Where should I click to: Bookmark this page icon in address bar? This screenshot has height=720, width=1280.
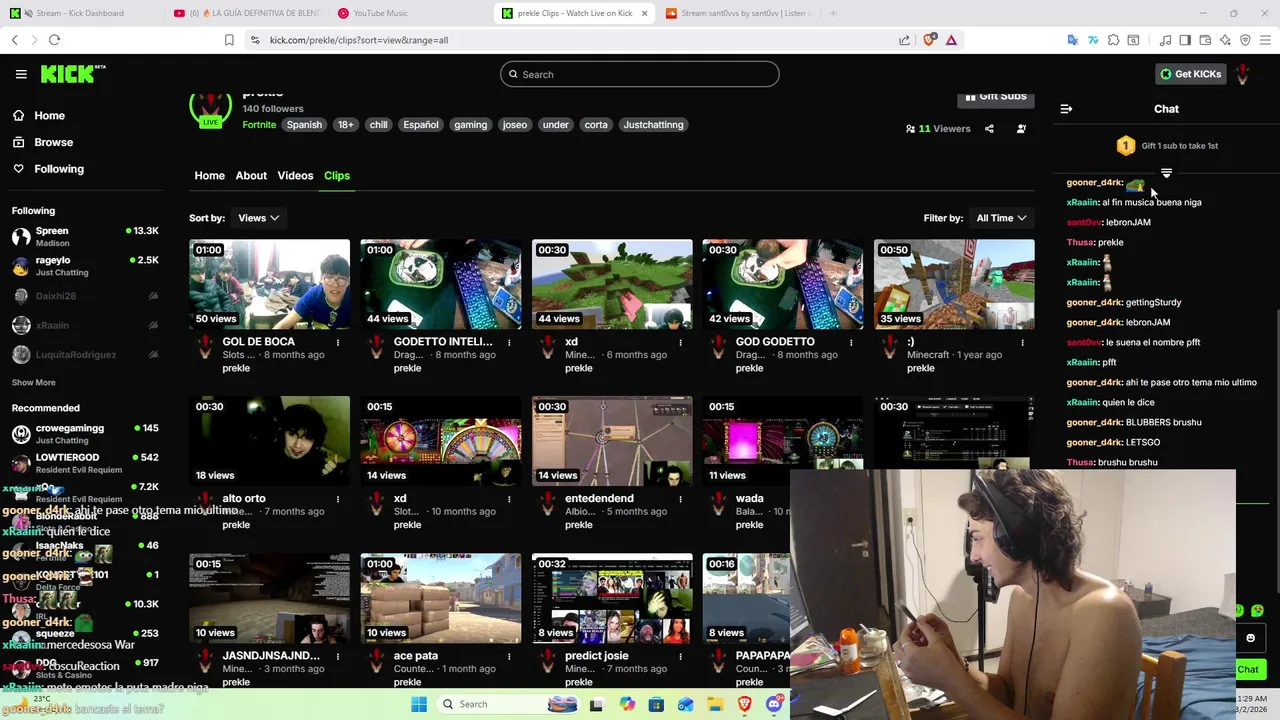[x=229, y=40]
